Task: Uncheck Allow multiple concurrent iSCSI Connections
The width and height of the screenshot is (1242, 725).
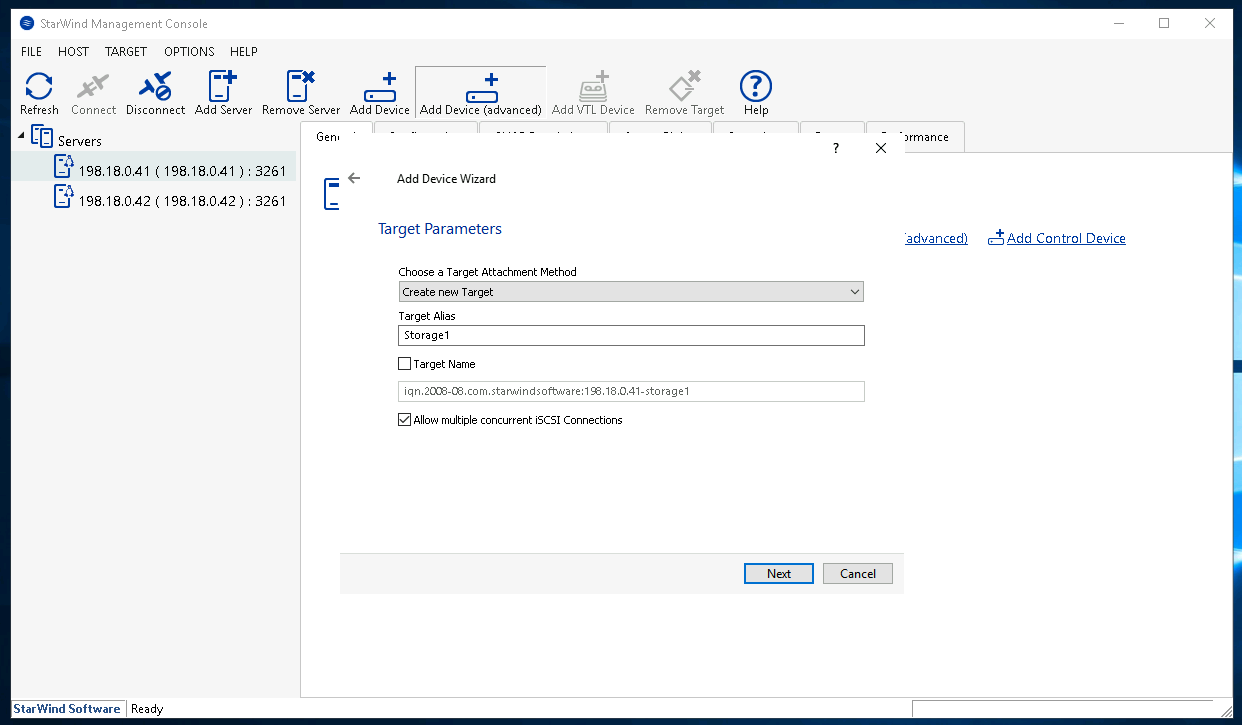Action: click(x=405, y=420)
